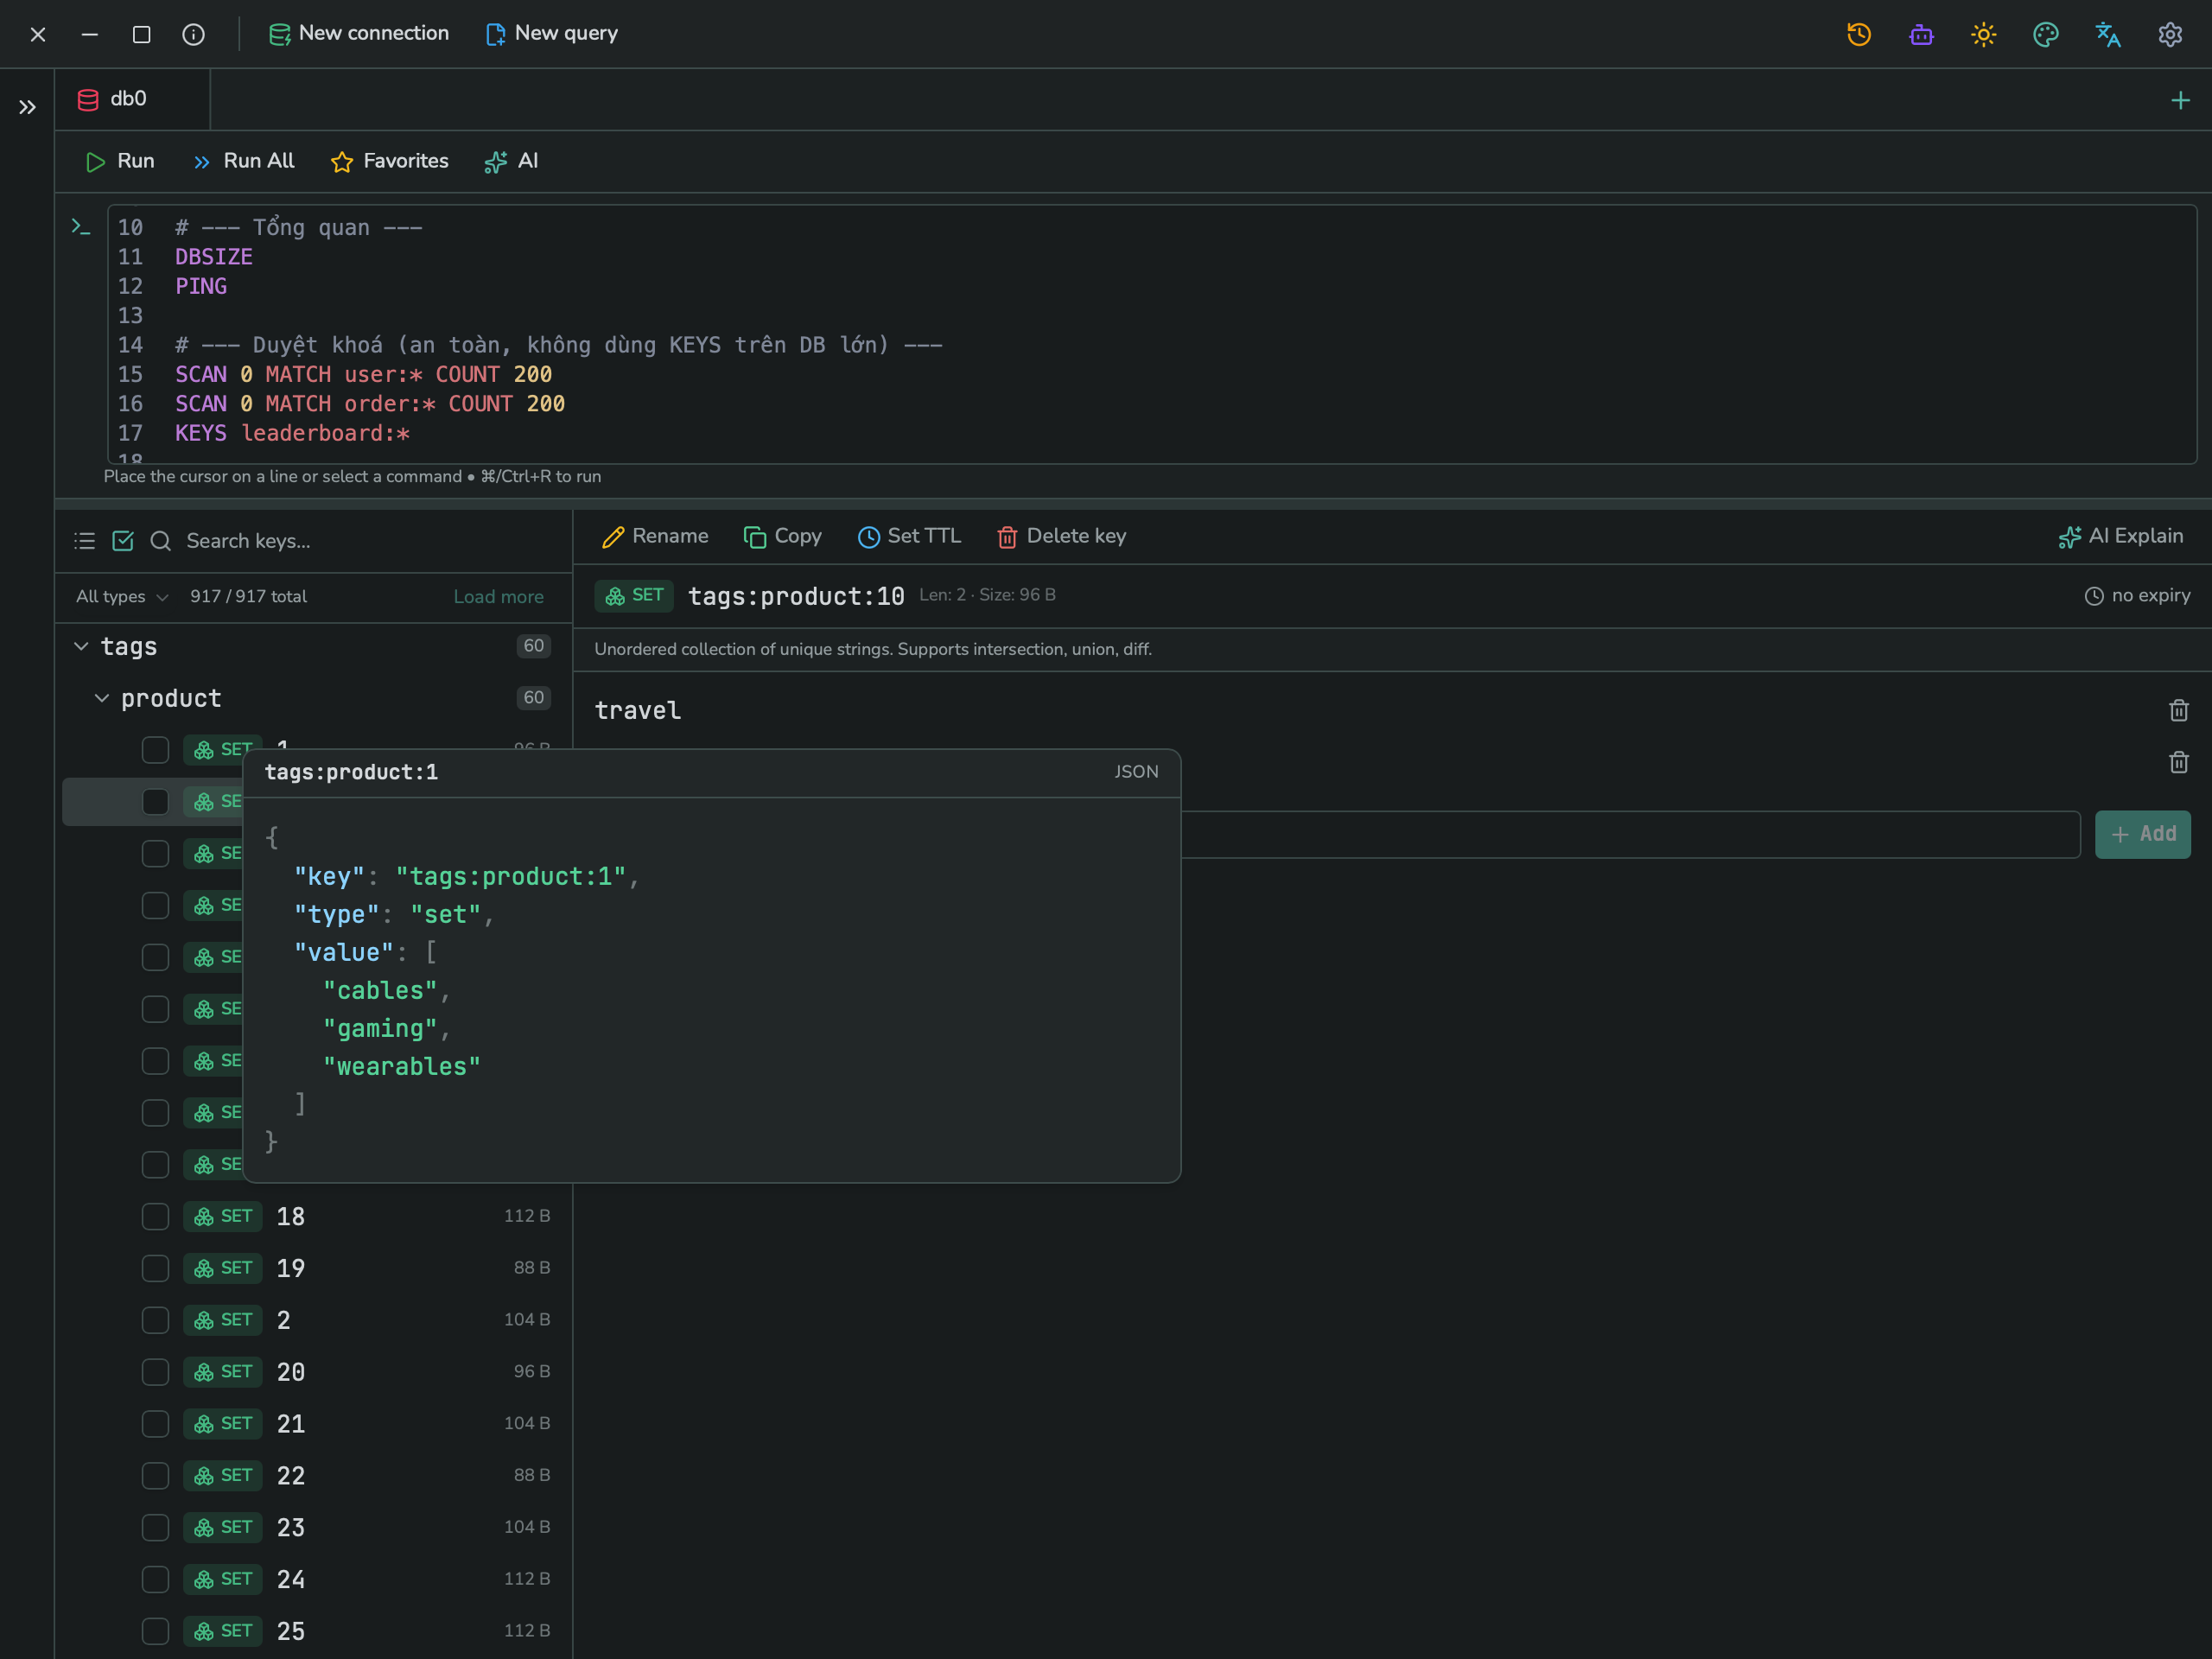
Task: Click Set TTL action
Action: (x=909, y=537)
